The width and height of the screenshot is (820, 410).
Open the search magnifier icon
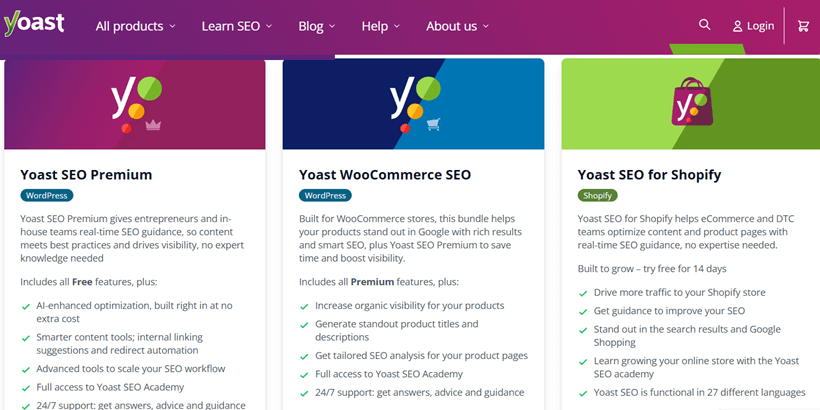[705, 25]
